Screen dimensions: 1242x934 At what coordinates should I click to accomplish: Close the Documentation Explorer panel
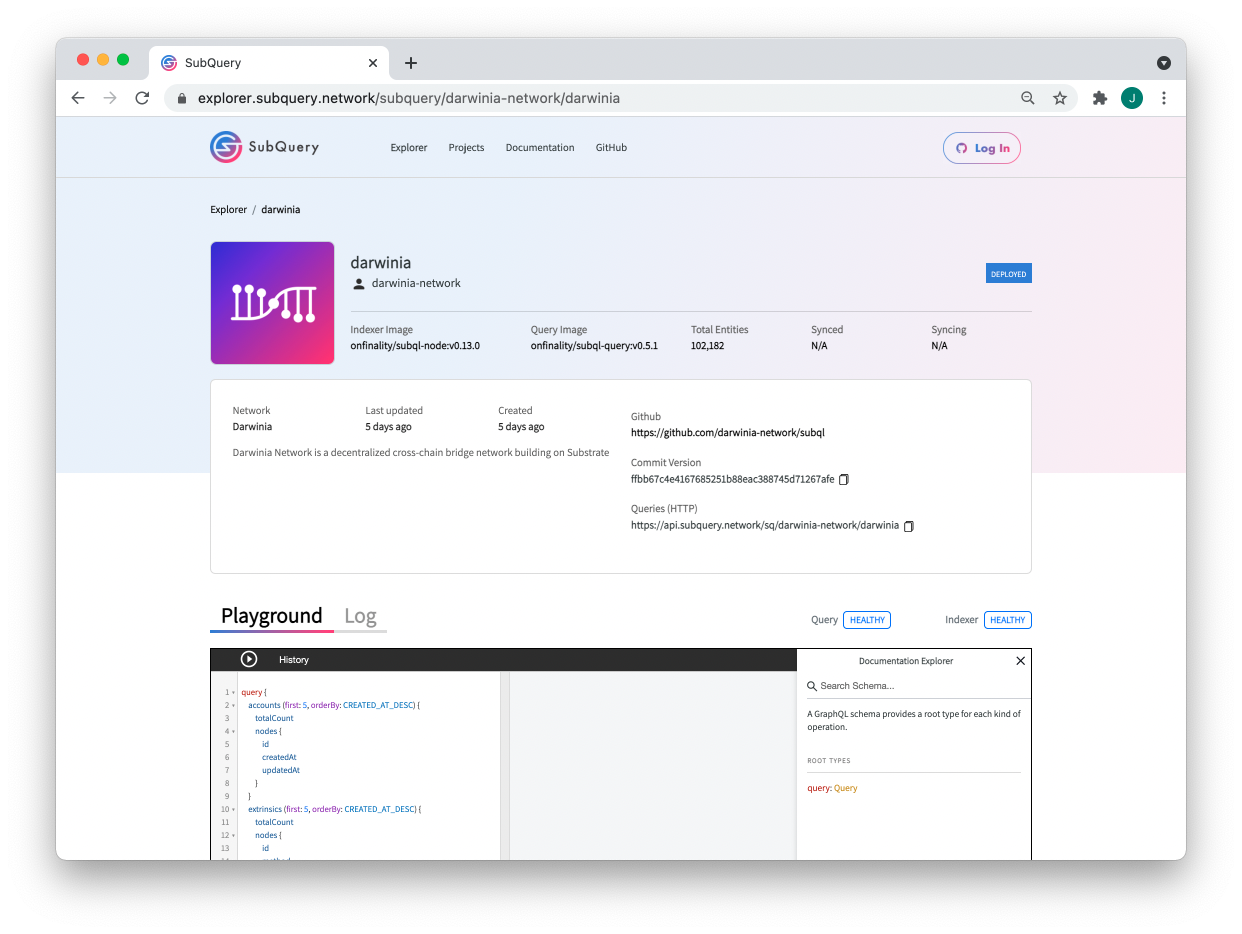[x=1020, y=661]
